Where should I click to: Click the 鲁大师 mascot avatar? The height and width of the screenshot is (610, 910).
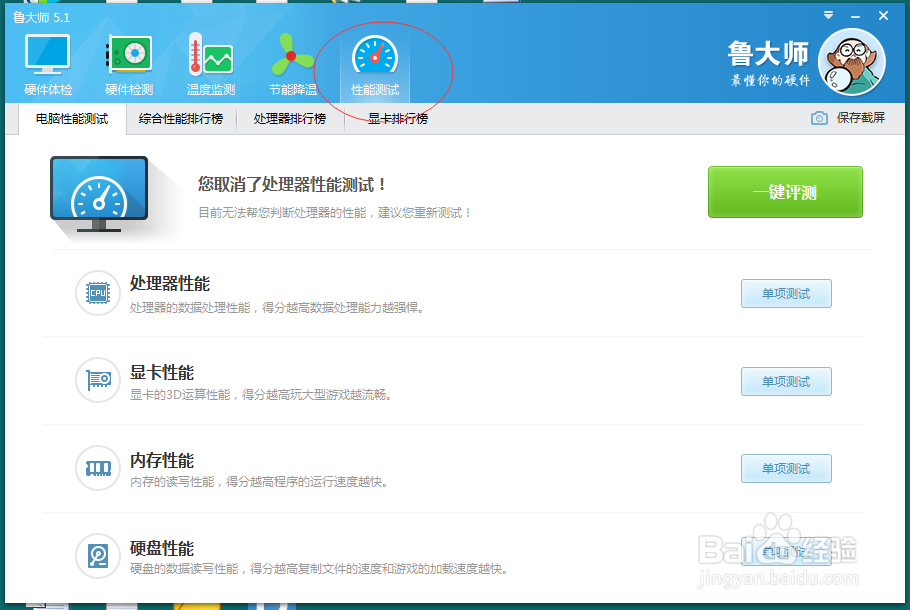click(851, 62)
